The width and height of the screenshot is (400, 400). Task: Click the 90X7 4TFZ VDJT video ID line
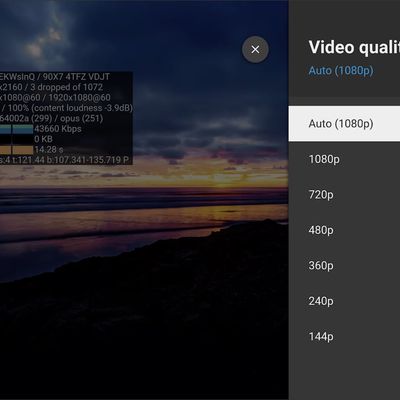point(55,77)
